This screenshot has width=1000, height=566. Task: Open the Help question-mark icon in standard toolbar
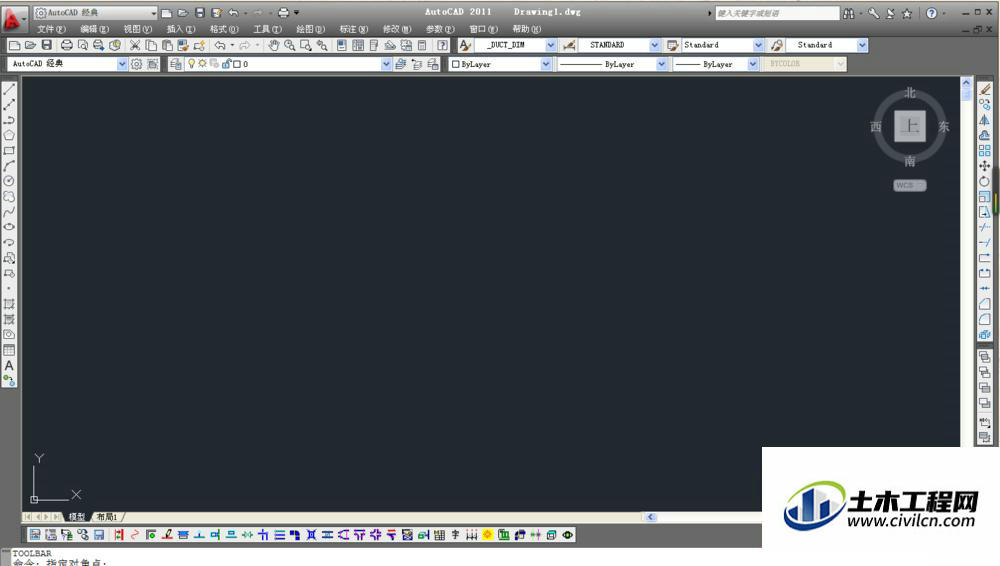coord(442,45)
